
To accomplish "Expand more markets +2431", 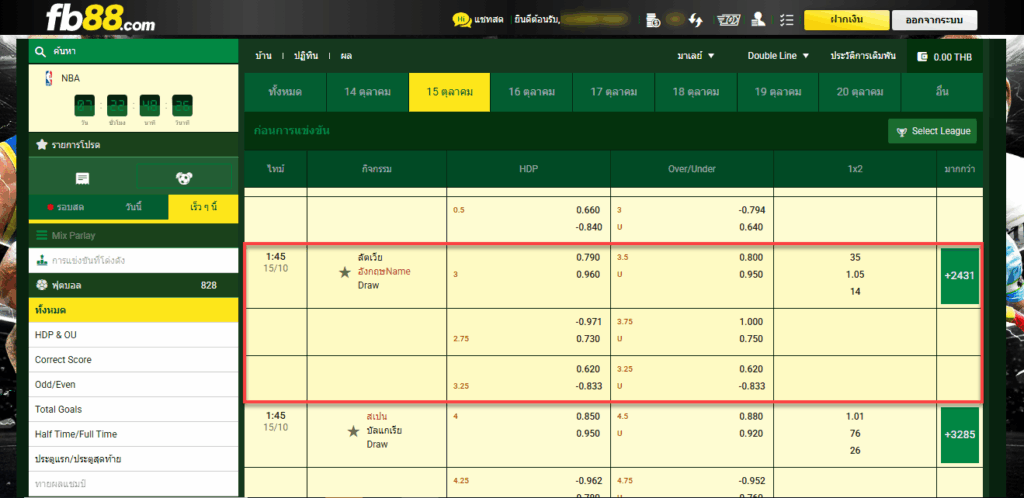I will tap(959, 276).
